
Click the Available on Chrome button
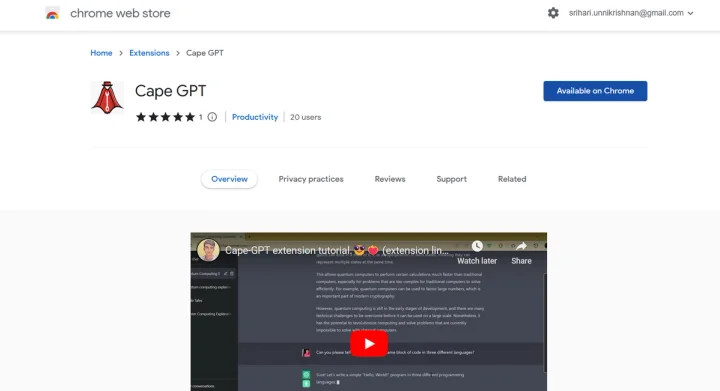pos(595,91)
